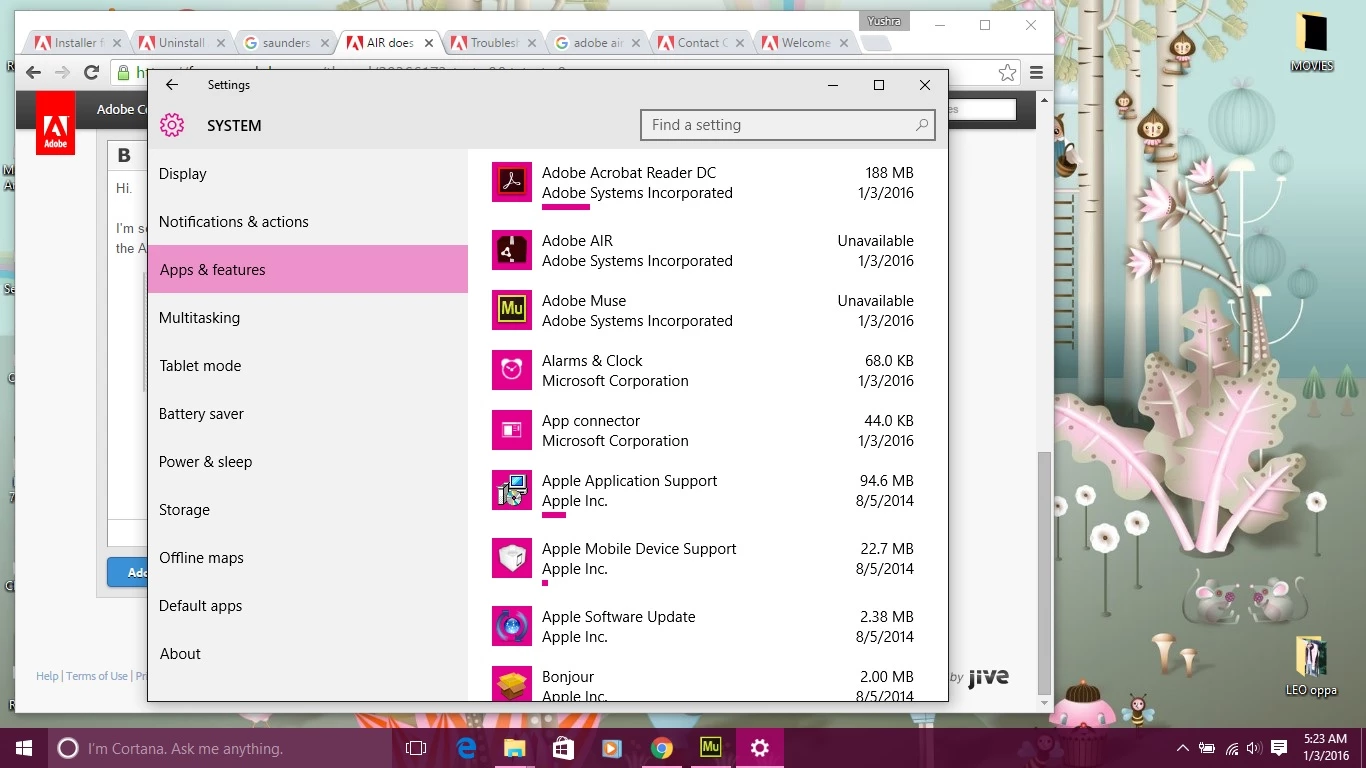1366x768 pixels.
Task: Select Apps & features in the sidebar
Action: coord(308,270)
